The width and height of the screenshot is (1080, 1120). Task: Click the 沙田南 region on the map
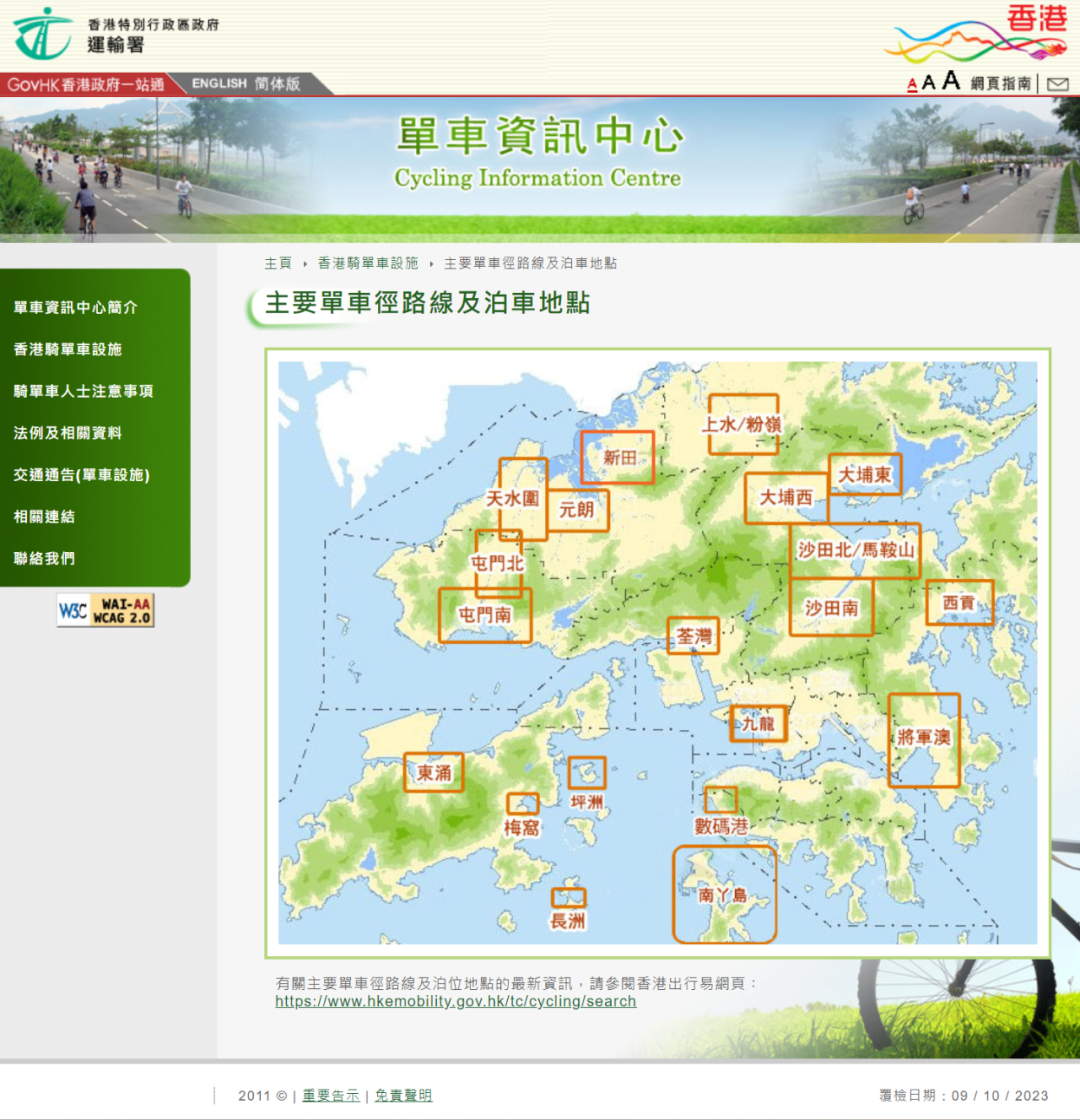point(831,607)
